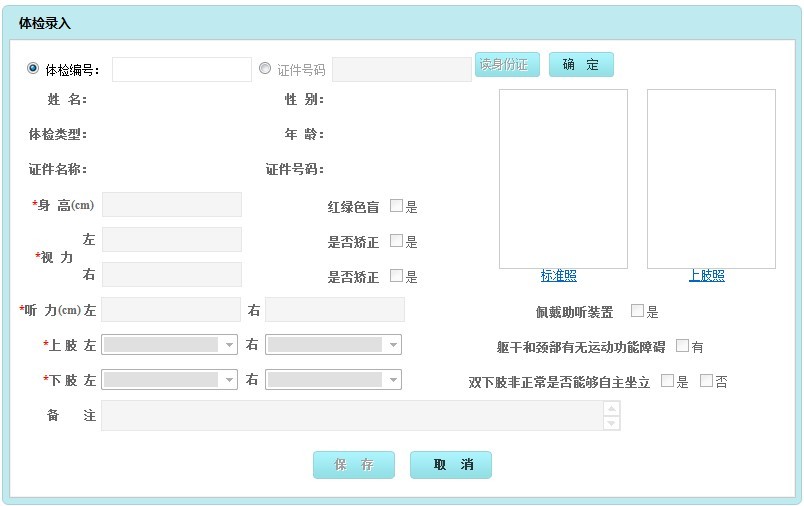Click the 读身份证 button
Image resolution: width=804 pixels, height=506 pixels.
(507, 65)
